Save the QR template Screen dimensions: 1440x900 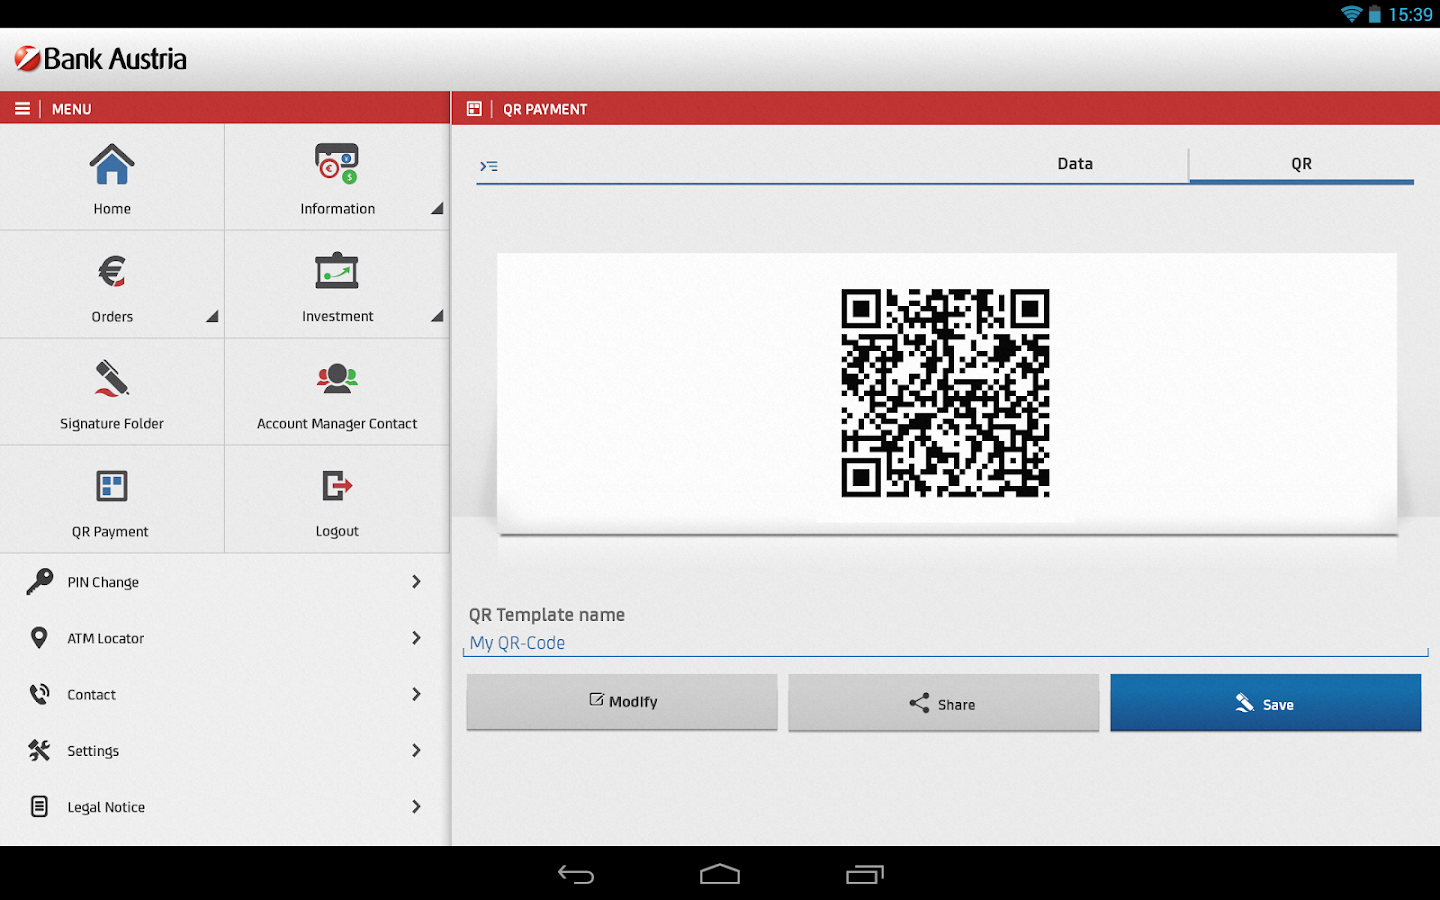[1265, 703]
